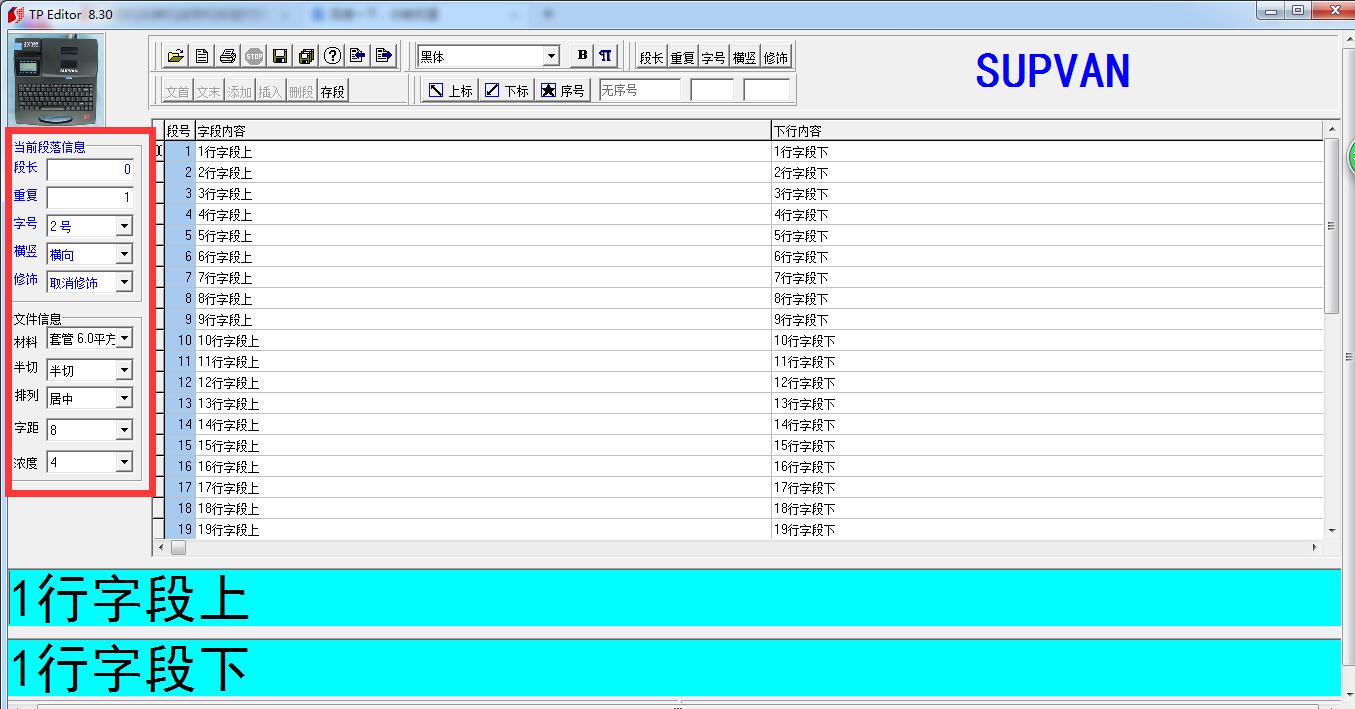Click the STOP icon in toolbar
1355x709 pixels.
point(254,56)
